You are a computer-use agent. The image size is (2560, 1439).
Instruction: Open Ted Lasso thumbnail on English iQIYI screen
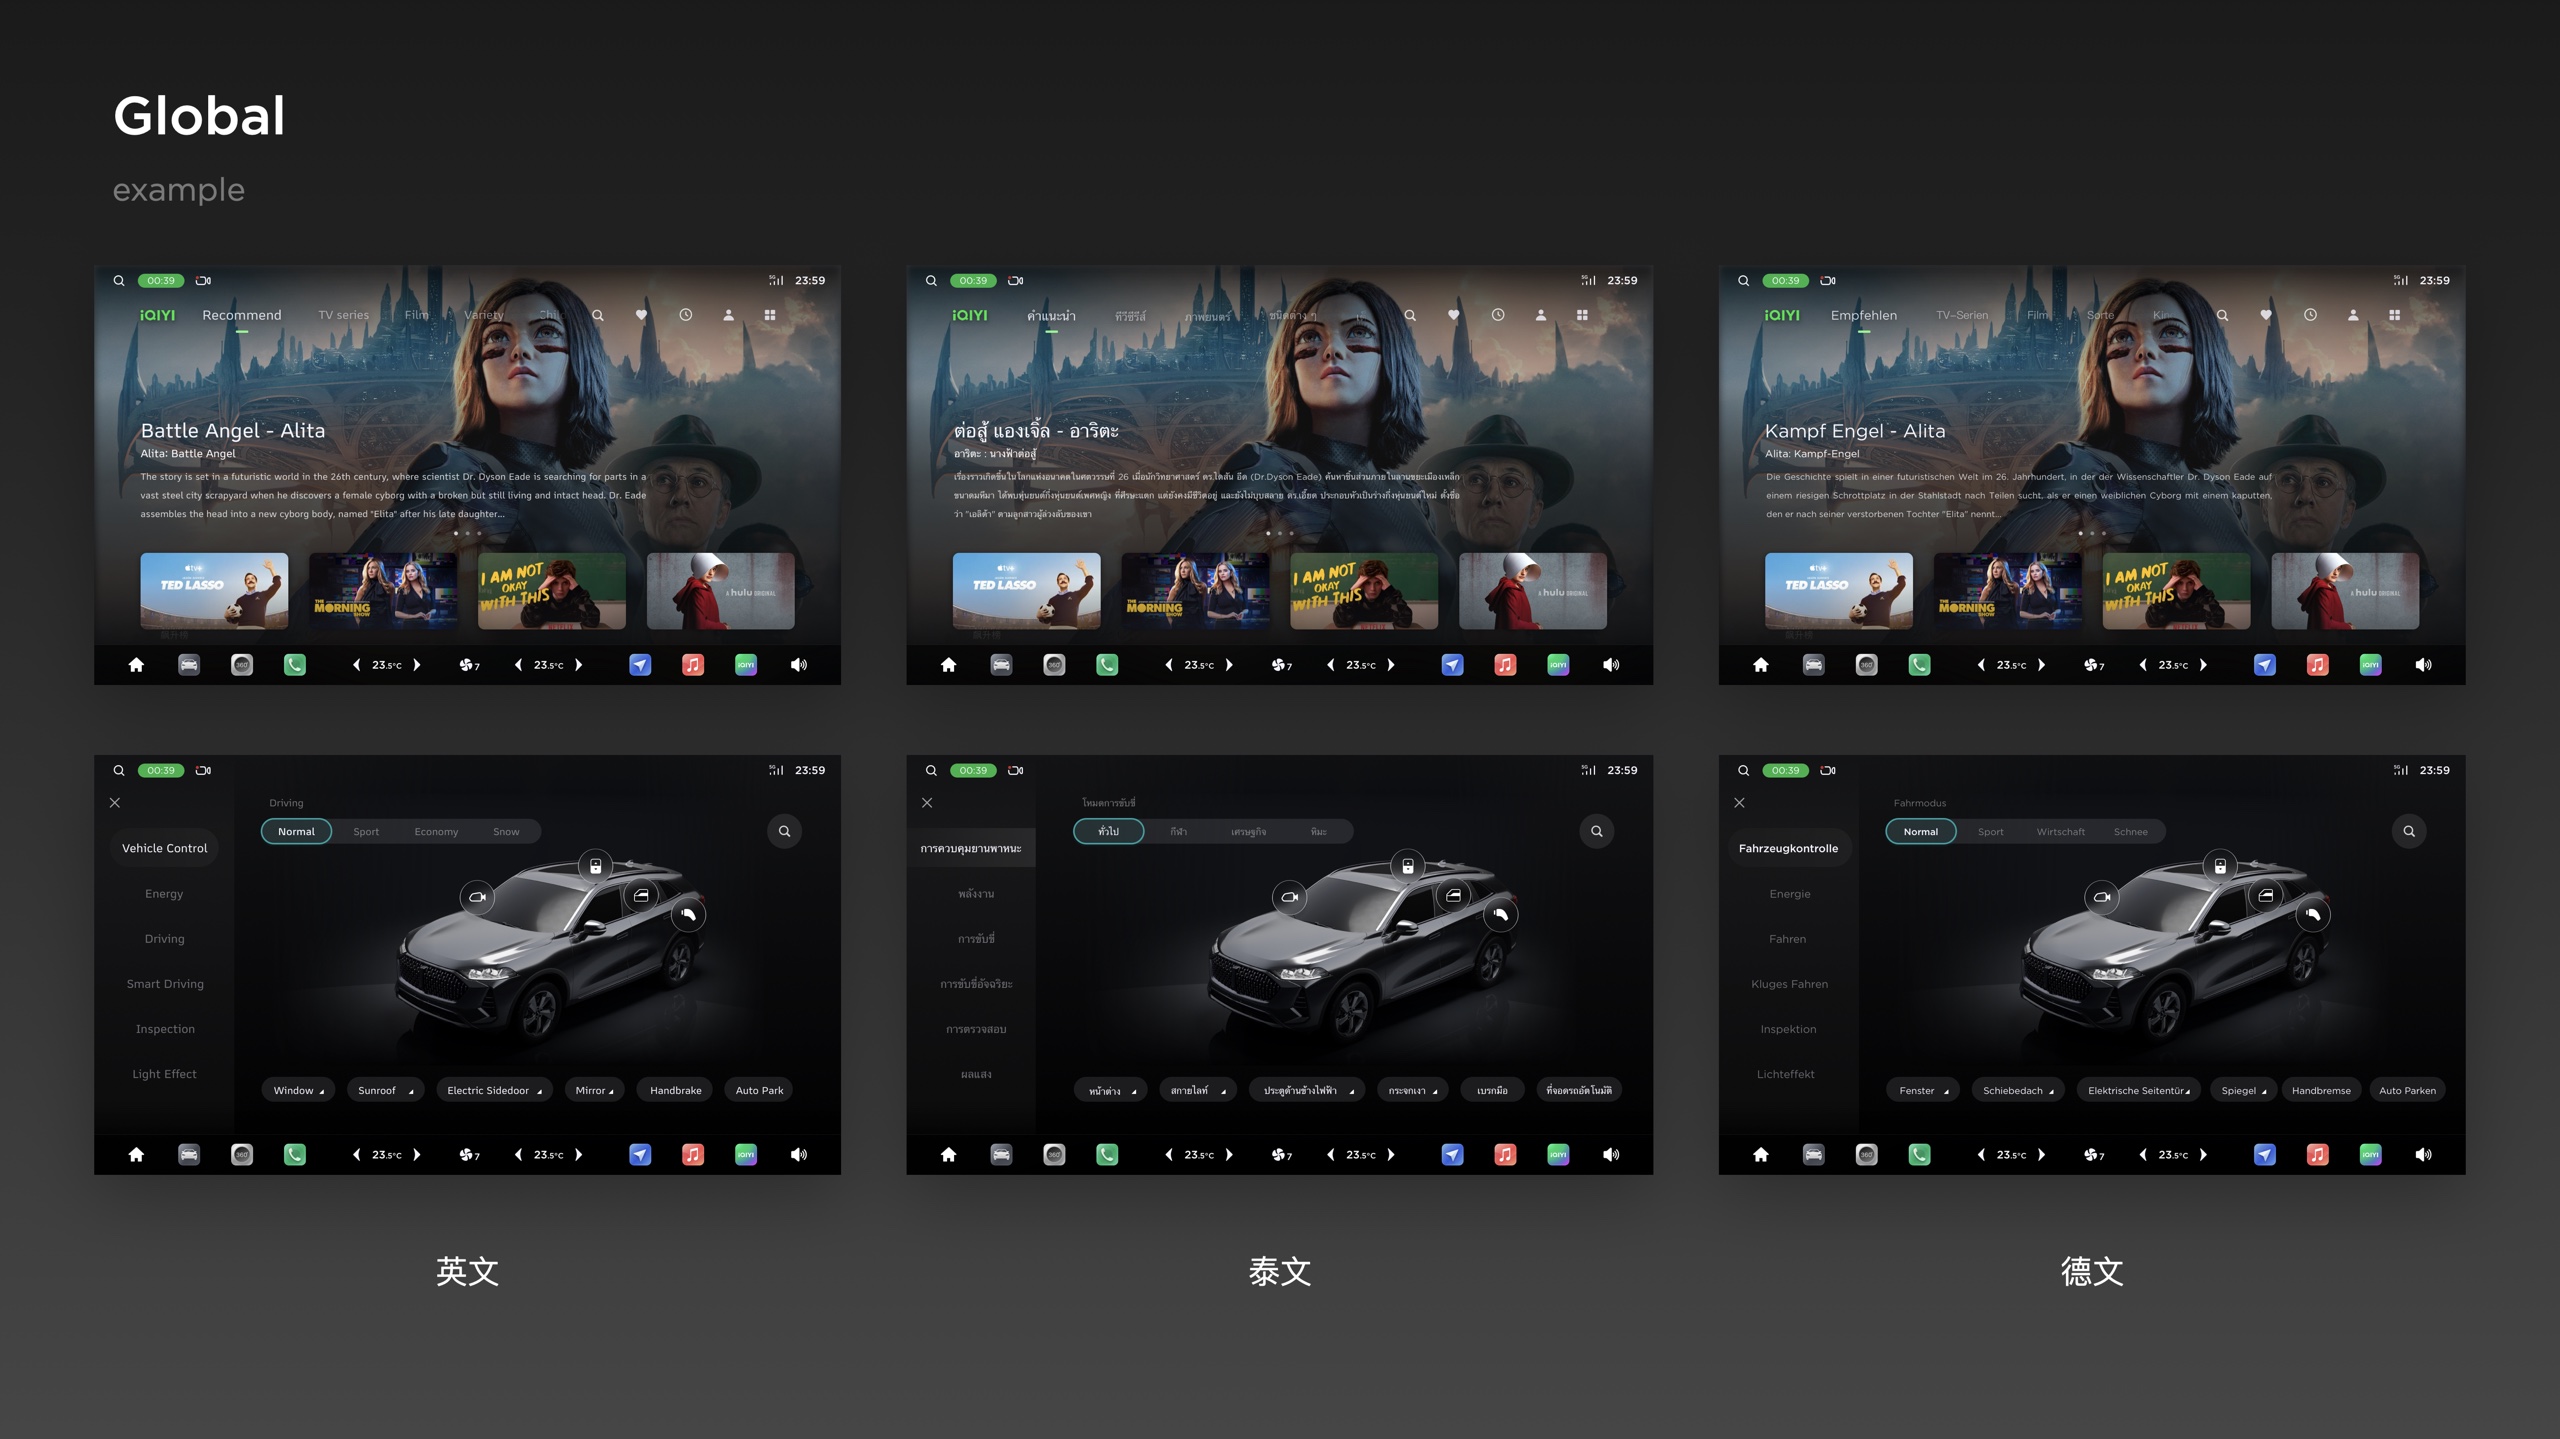point(214,591)
